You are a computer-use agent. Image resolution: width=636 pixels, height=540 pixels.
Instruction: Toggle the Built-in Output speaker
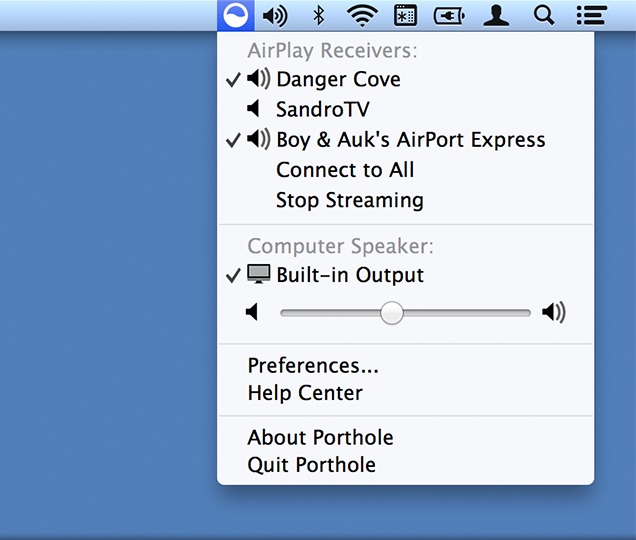point(350,275)
